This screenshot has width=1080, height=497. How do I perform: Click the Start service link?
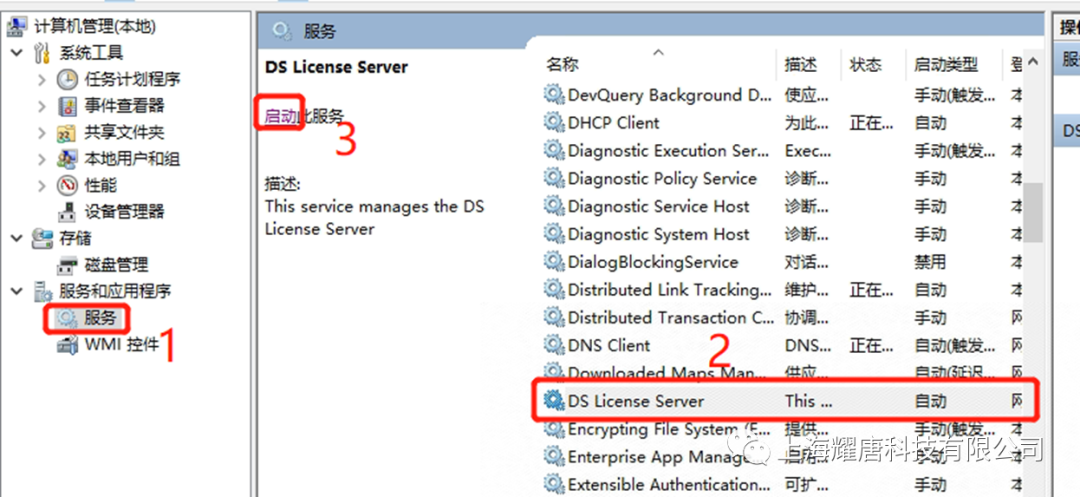(x=280, y=116)
